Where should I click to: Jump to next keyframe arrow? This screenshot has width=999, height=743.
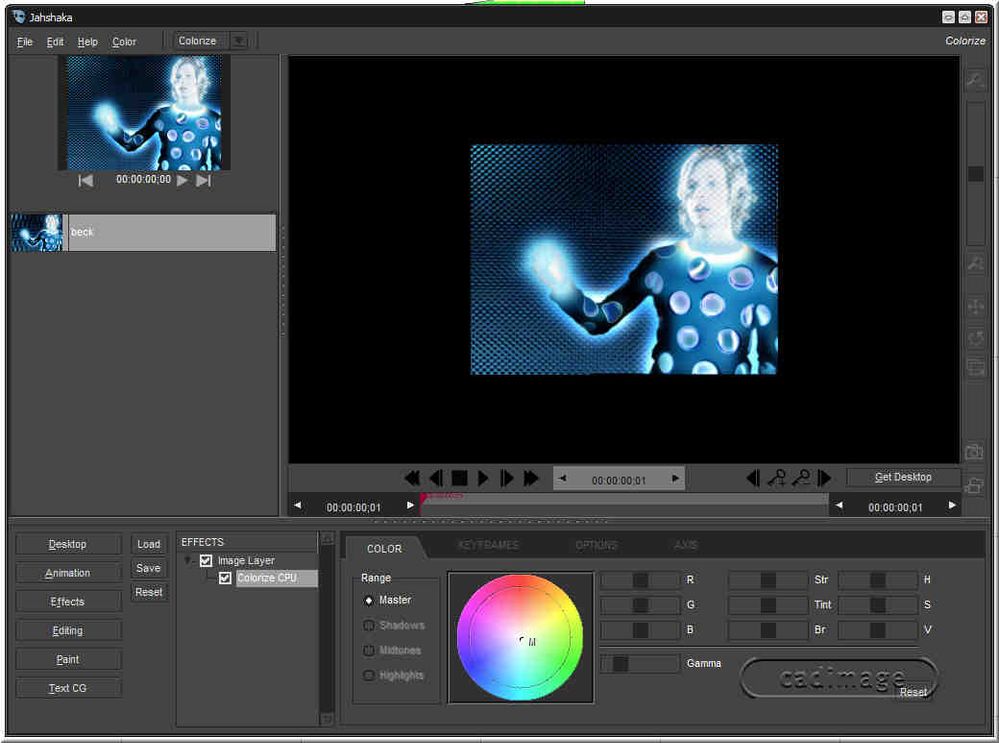(x=824, y=478)
